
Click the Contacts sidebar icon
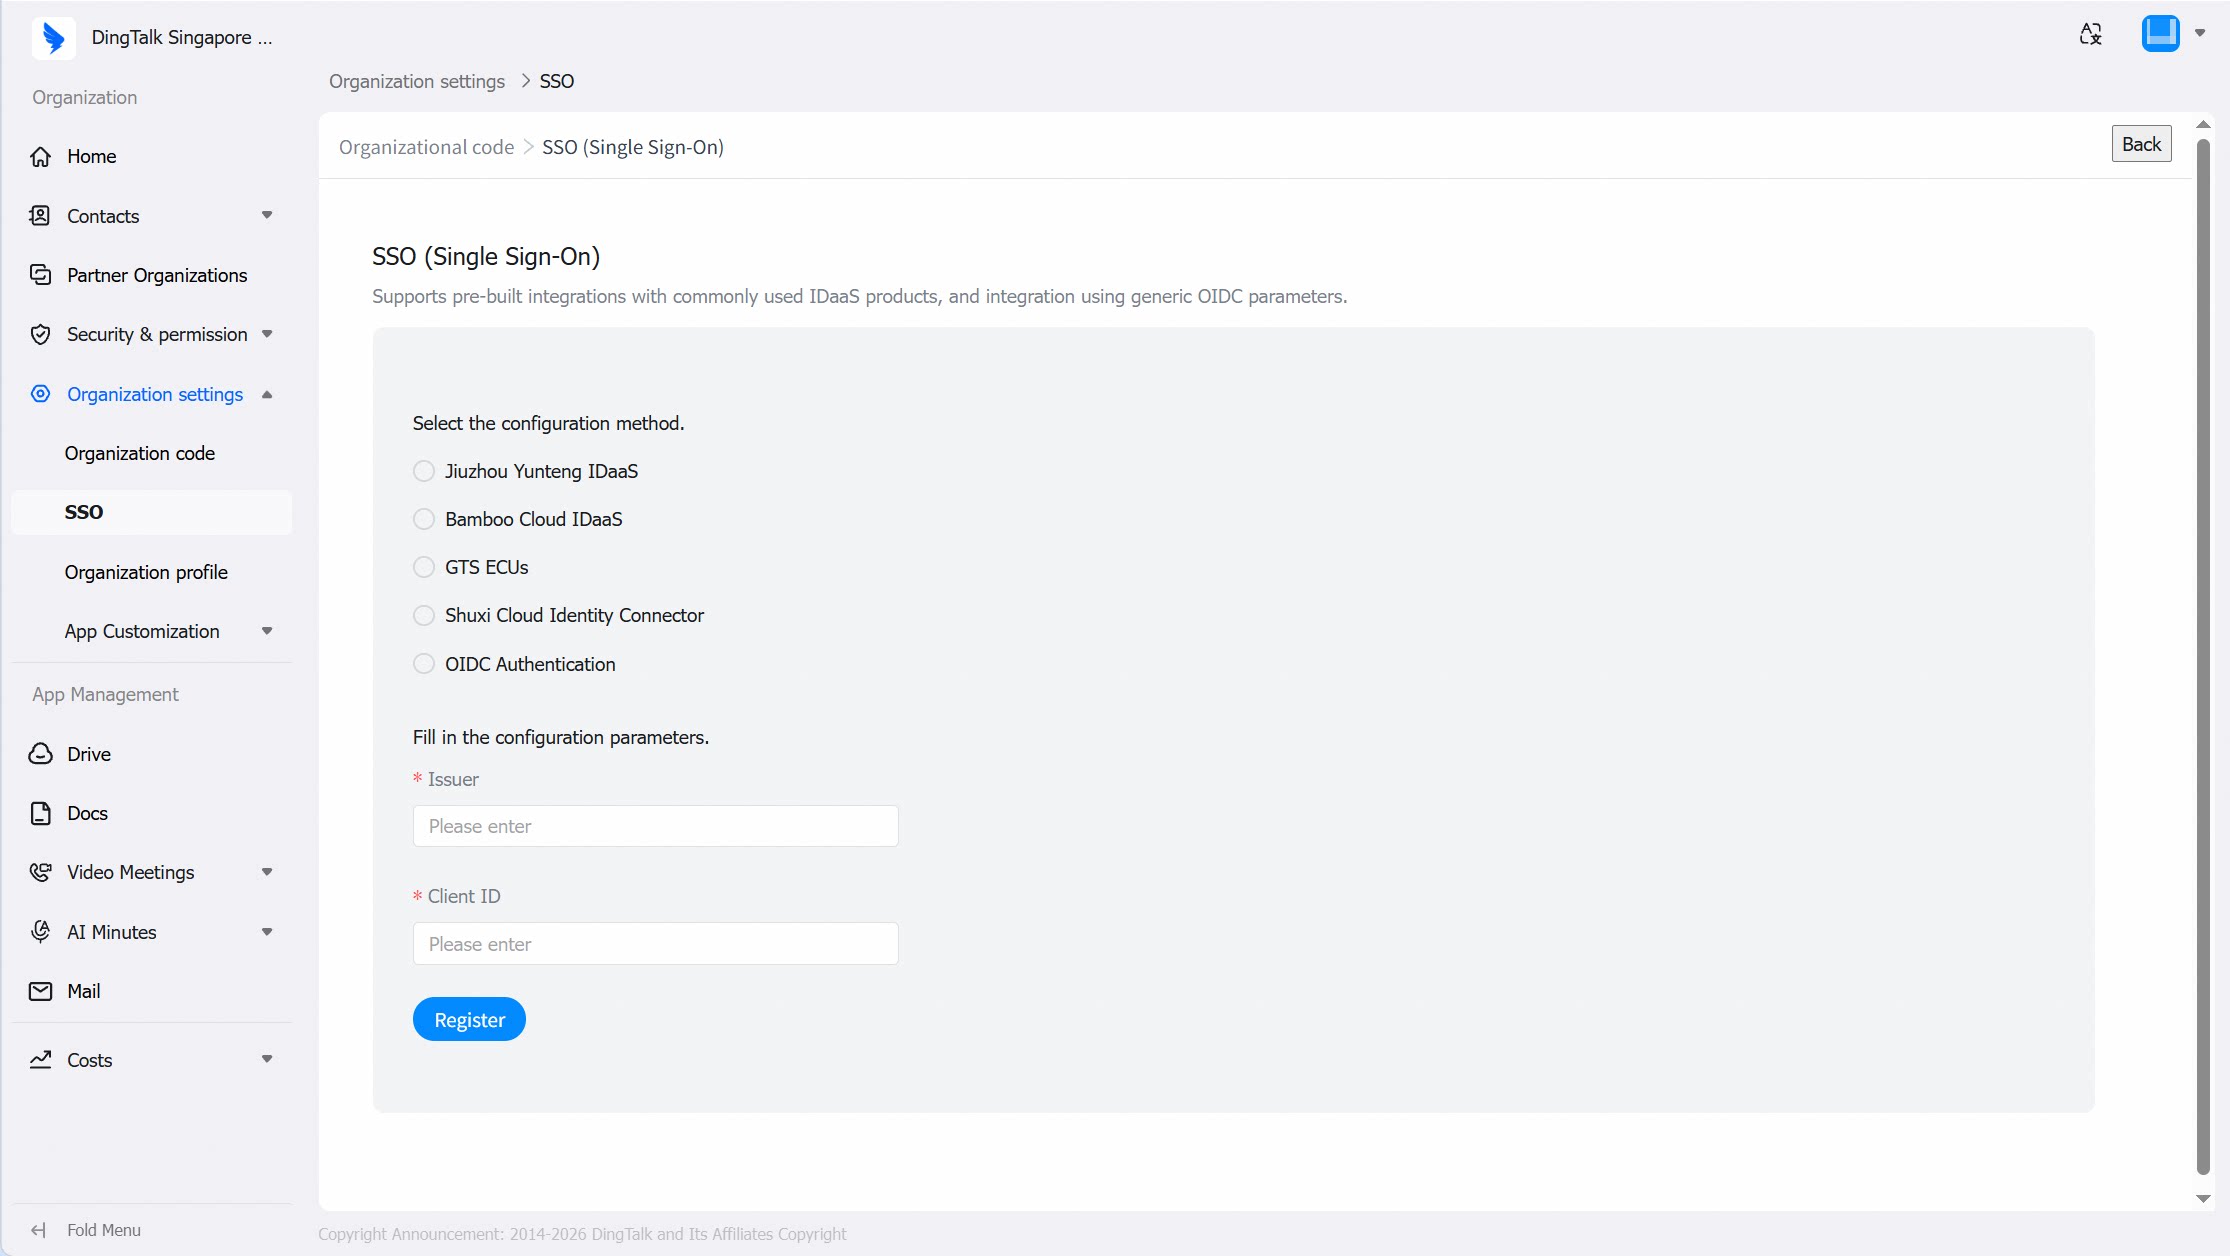click(40, 216)
